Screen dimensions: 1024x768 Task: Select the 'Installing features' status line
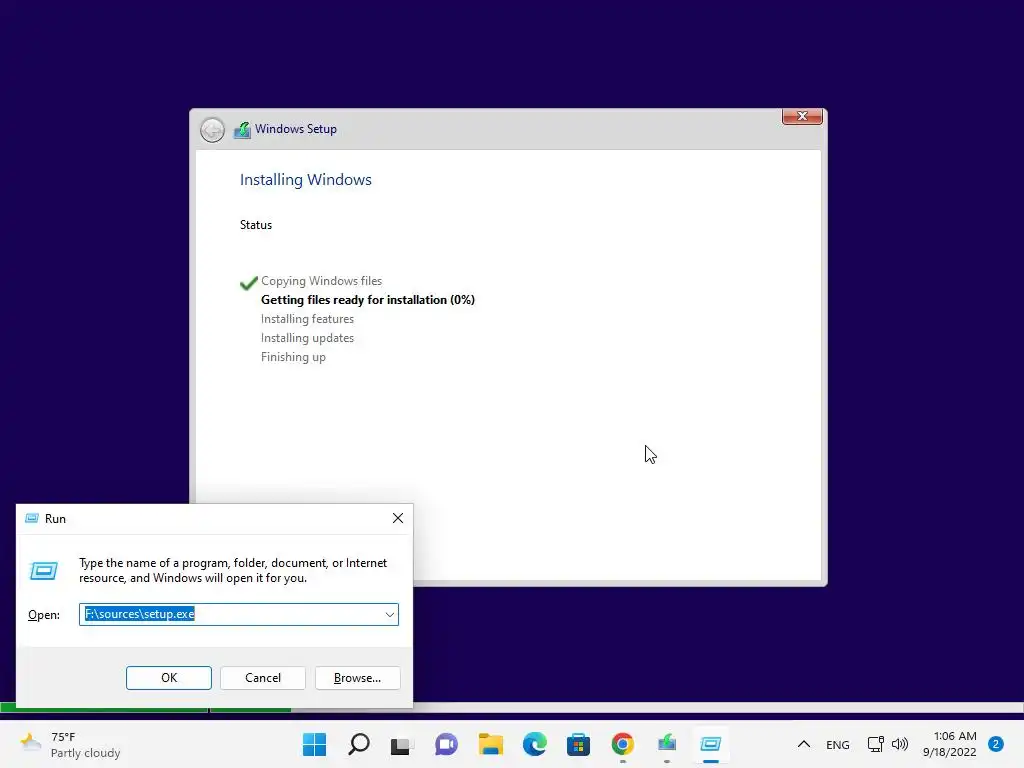tap(307, 319)
